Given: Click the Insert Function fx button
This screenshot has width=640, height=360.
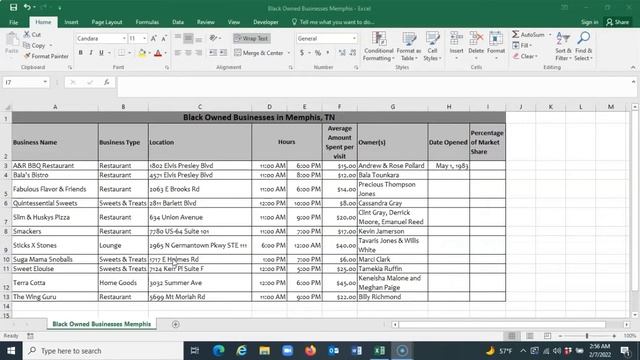Looking at the screenshot, I should coord(106,82).
